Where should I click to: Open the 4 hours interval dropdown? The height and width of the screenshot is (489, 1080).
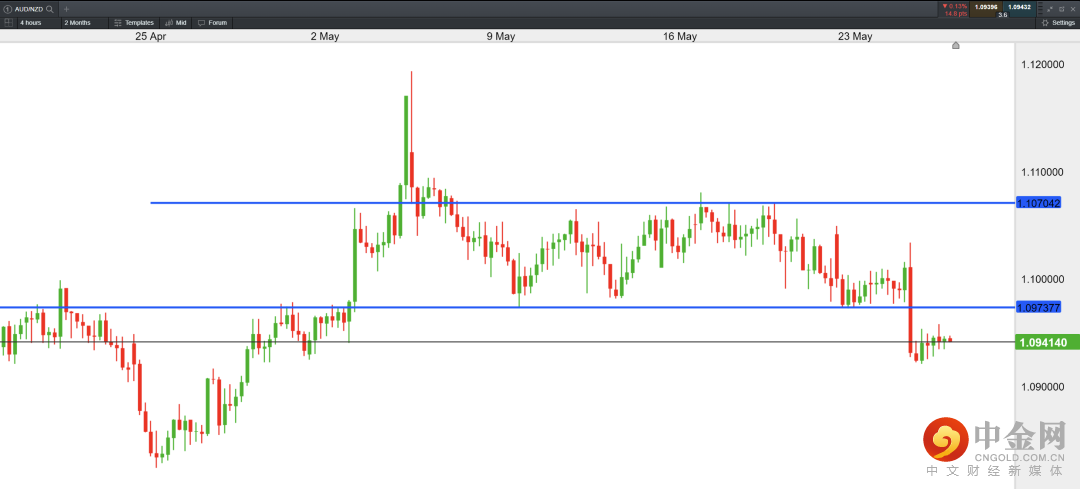click(x=39, y=23)
